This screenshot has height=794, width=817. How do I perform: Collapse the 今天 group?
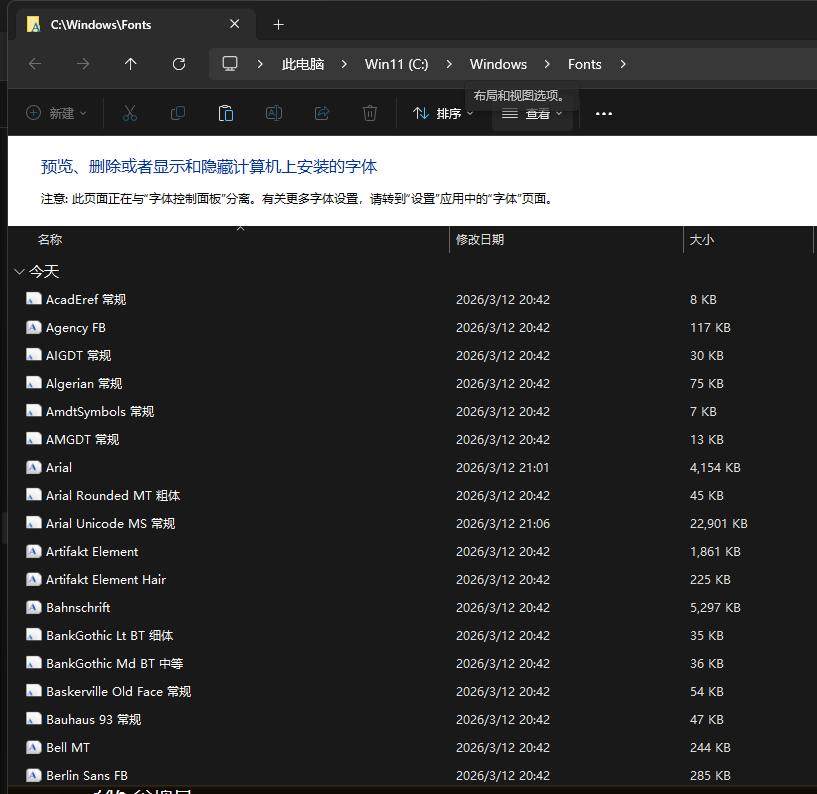[x=20, y=271]
